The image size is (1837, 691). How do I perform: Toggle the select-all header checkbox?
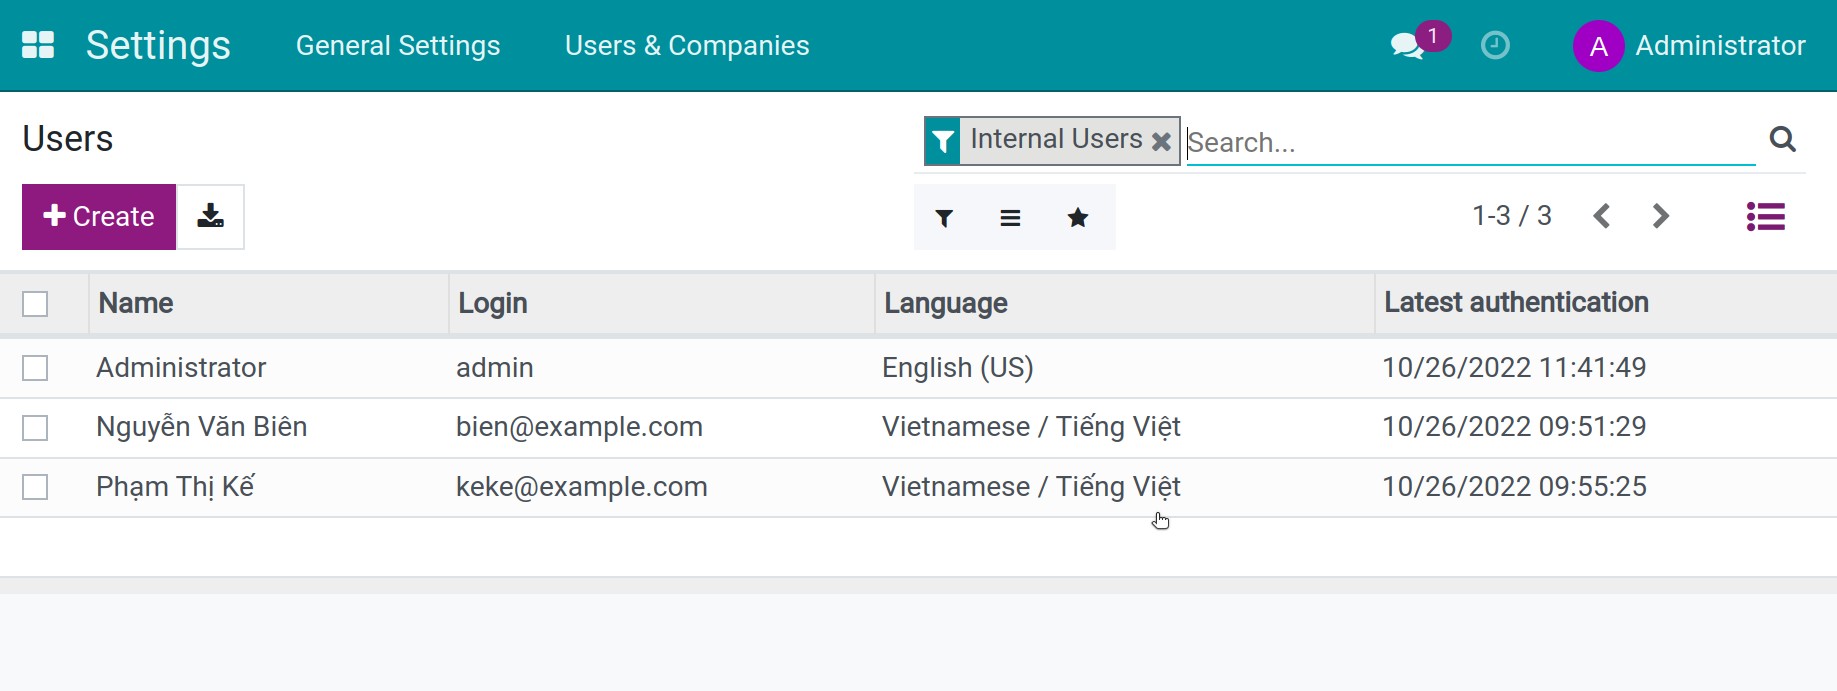click(x=35, y=304)
